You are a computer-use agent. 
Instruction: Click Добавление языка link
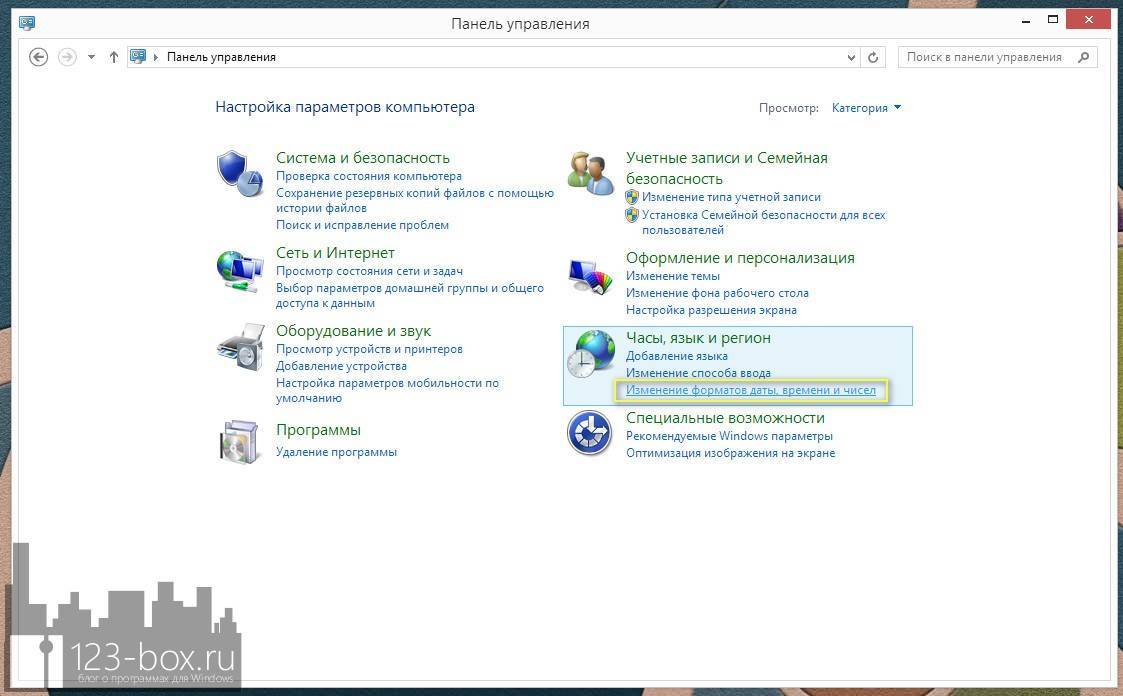pos(677,356)
